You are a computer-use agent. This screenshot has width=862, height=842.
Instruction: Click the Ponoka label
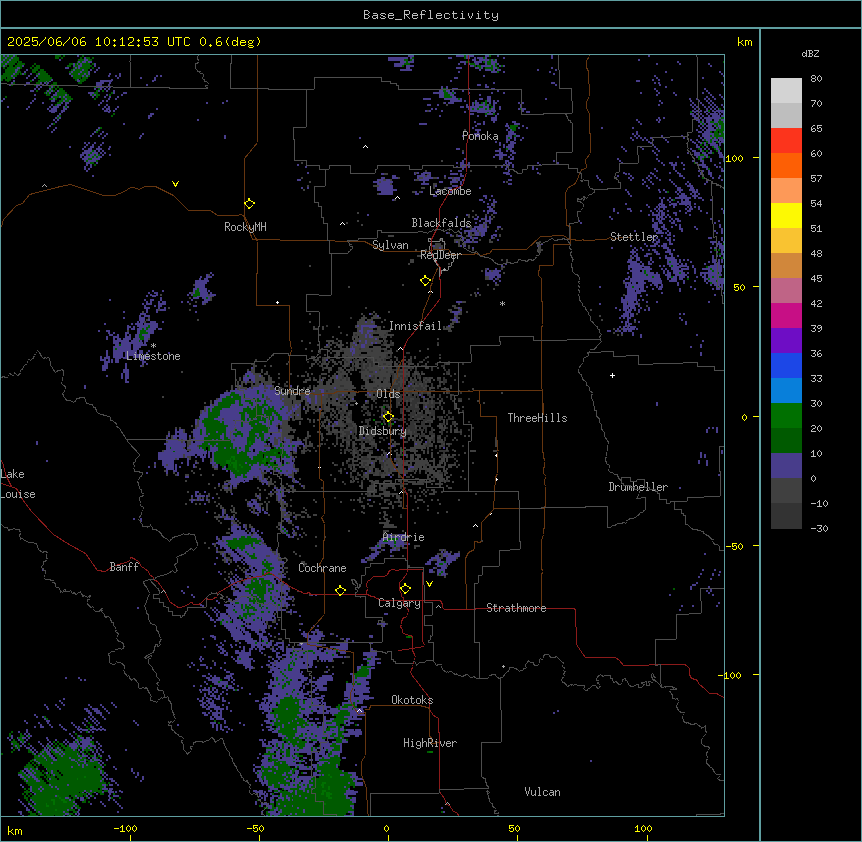pyautogui.click(x=480, y=136)
